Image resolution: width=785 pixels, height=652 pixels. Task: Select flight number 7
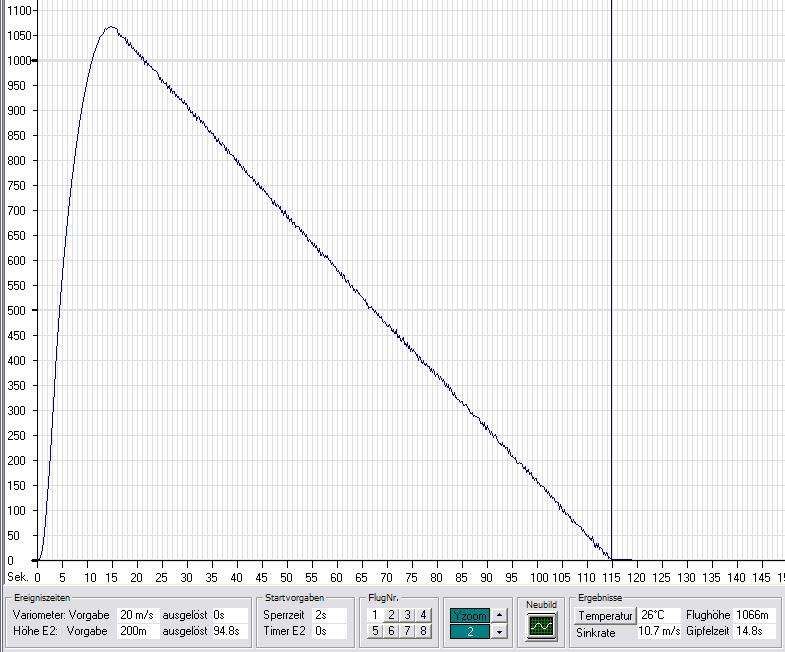click(407, 630)
